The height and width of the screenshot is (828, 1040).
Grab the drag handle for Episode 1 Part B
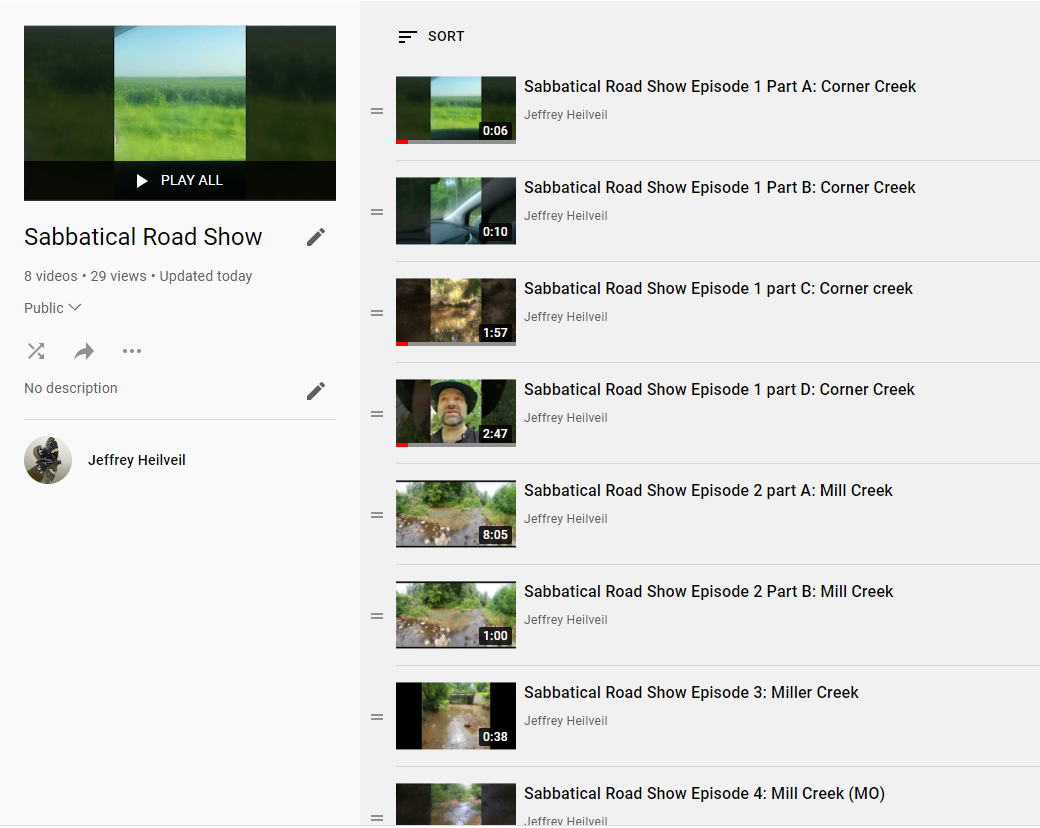377,212
